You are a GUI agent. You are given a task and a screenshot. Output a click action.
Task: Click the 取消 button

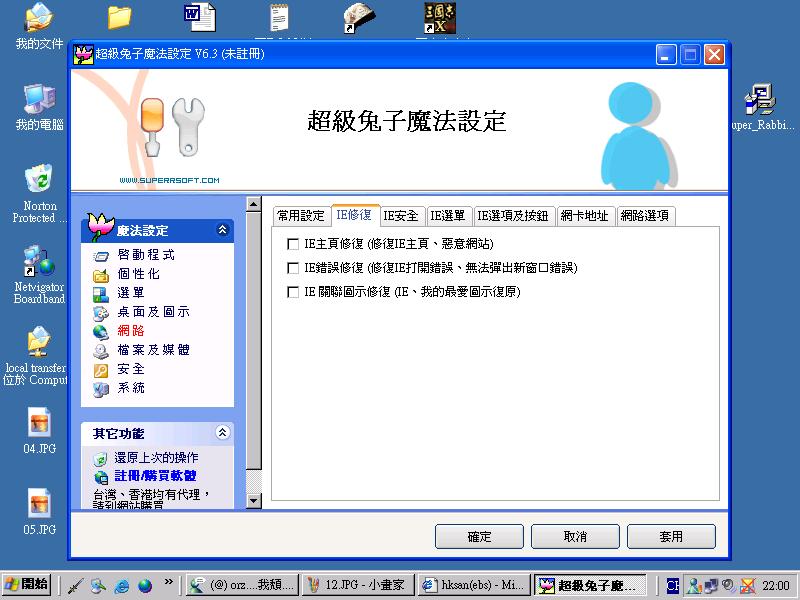(x=575, y=536)
